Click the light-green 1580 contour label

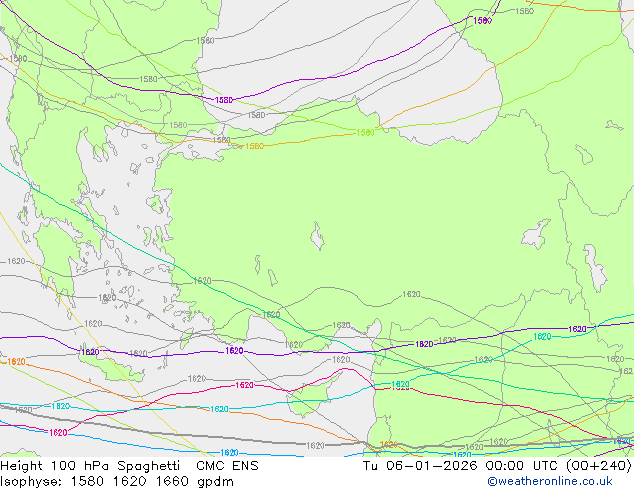365,133
